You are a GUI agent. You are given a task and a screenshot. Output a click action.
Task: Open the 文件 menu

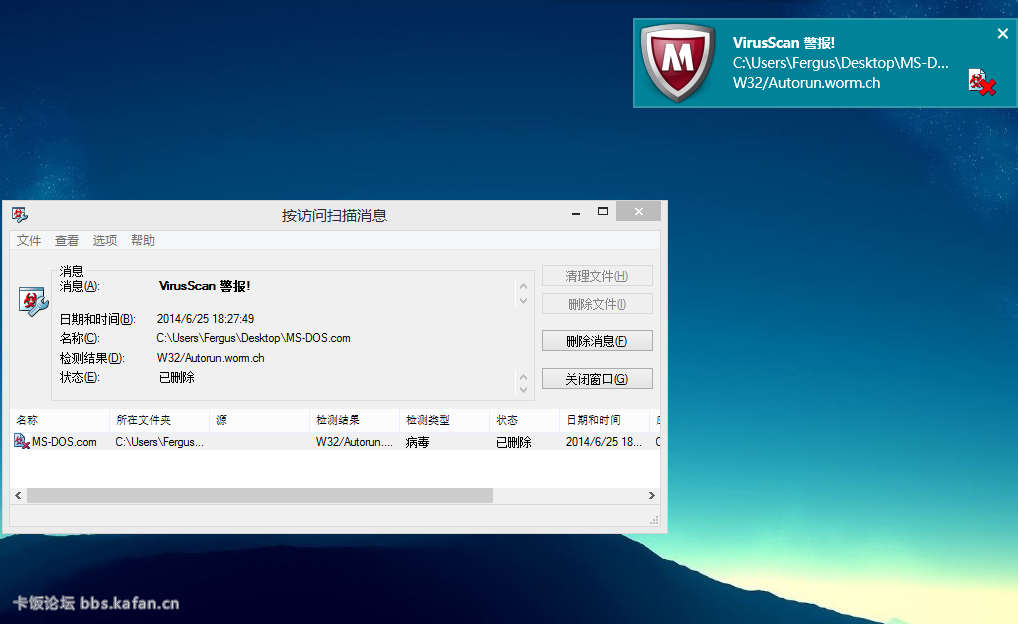pyautogui.click(x=29, y=241)
